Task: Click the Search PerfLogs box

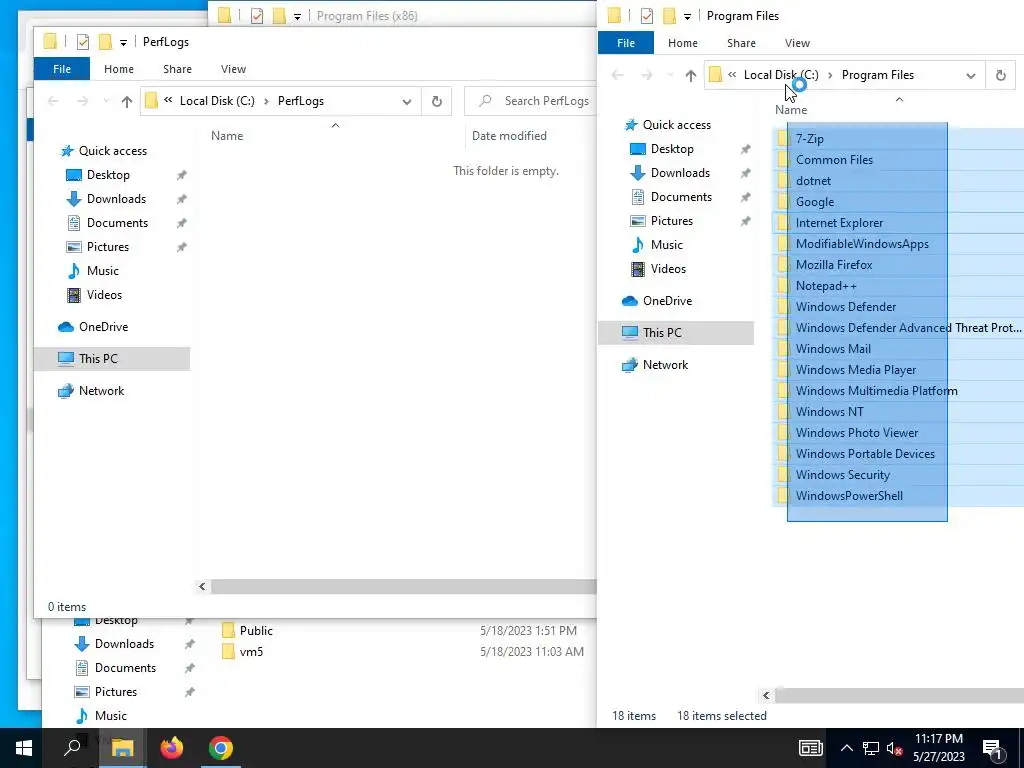Action: 530,101
